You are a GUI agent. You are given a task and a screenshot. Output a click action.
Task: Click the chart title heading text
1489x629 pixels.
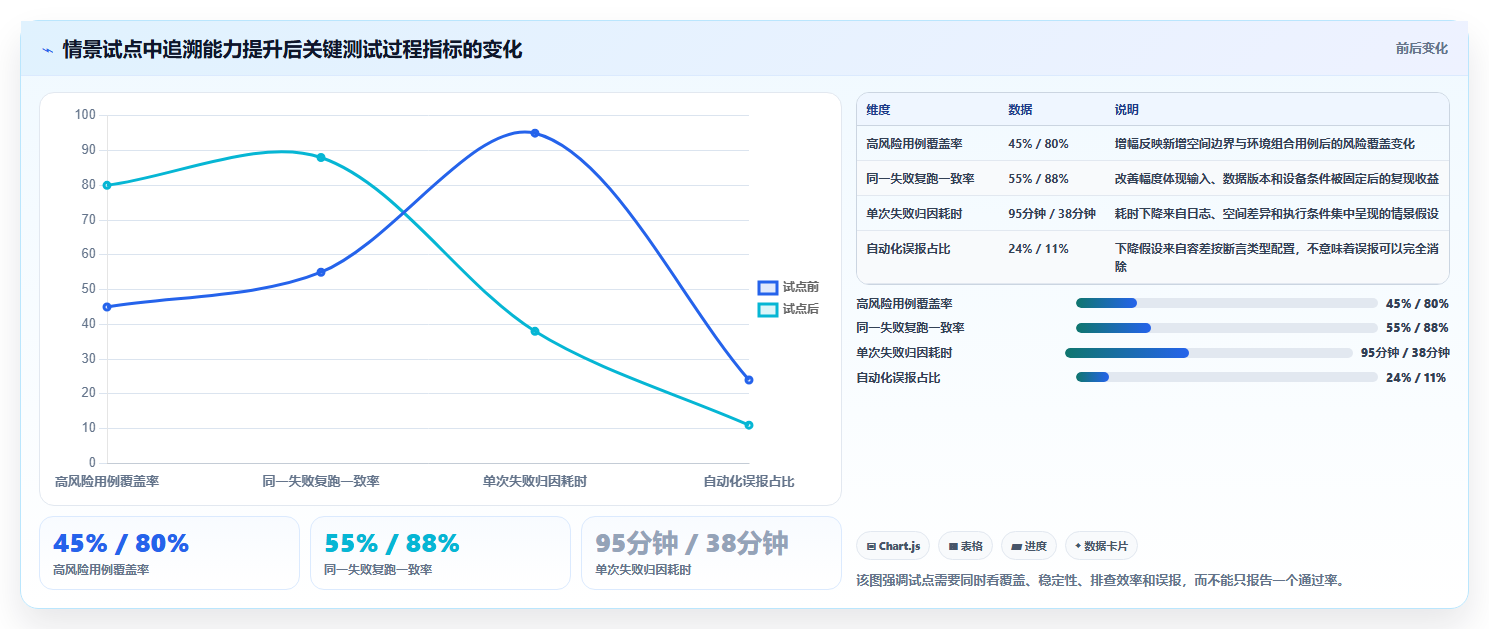[292, 49]
